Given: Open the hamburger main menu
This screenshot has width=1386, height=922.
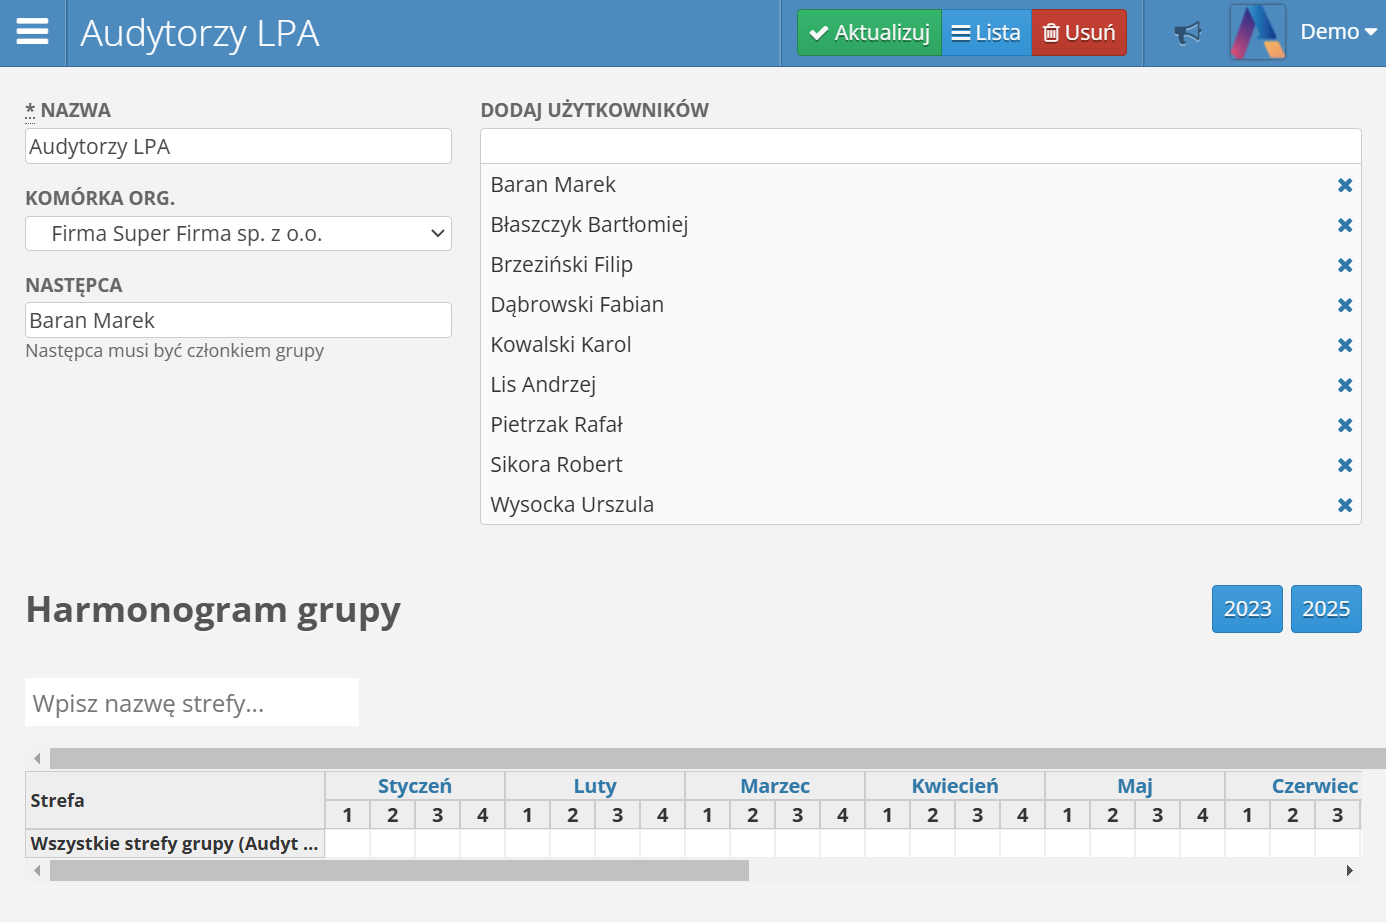Looking at the screenshot, I should tap(32, 32).
